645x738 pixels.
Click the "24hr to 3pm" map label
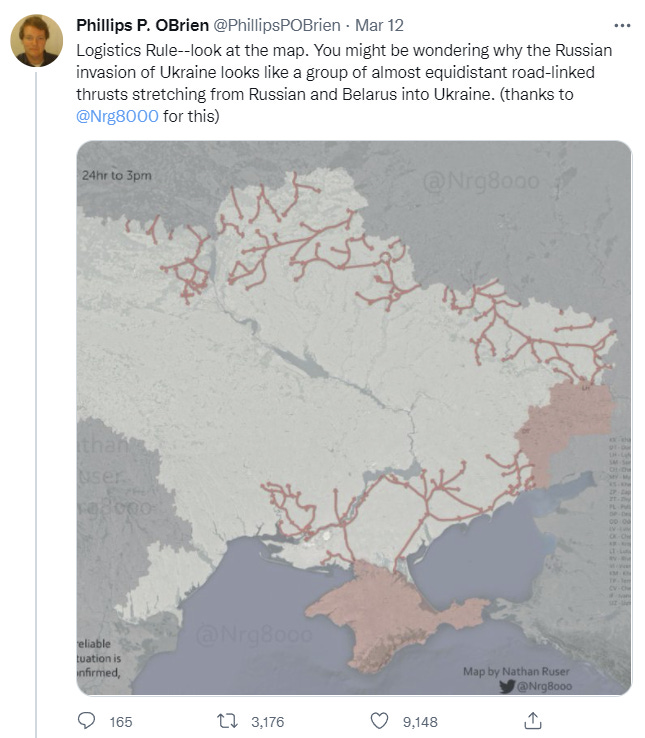click(118, 176)
